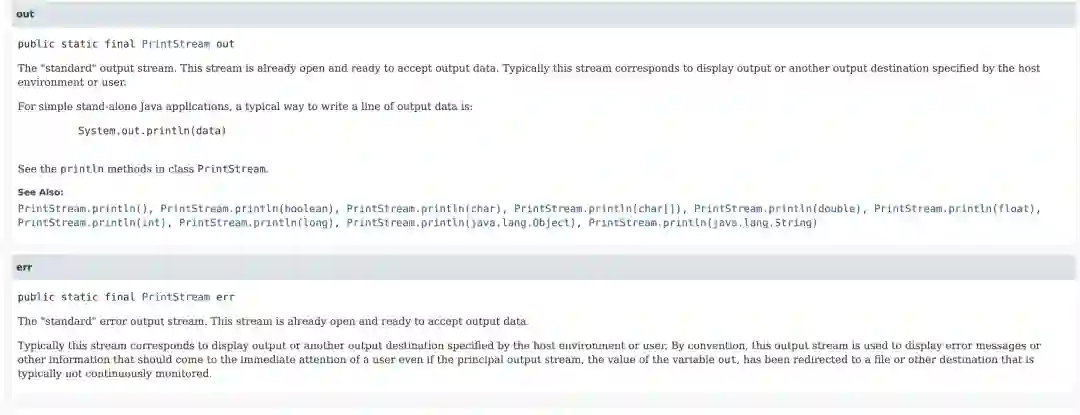
Task: Select the 'out' field section heading
Action: click(x=26, y=14)
